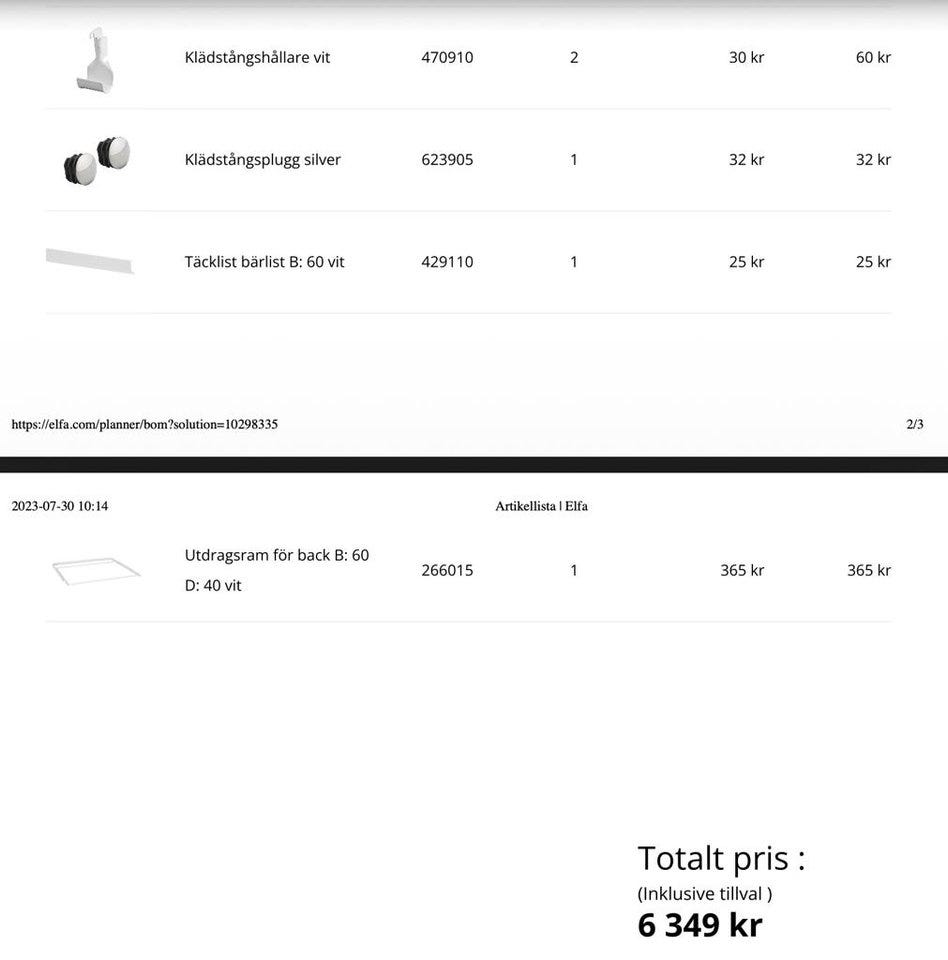Click the 2/3 page number indicator
The image size is (948, 960).
coord(914,425)
